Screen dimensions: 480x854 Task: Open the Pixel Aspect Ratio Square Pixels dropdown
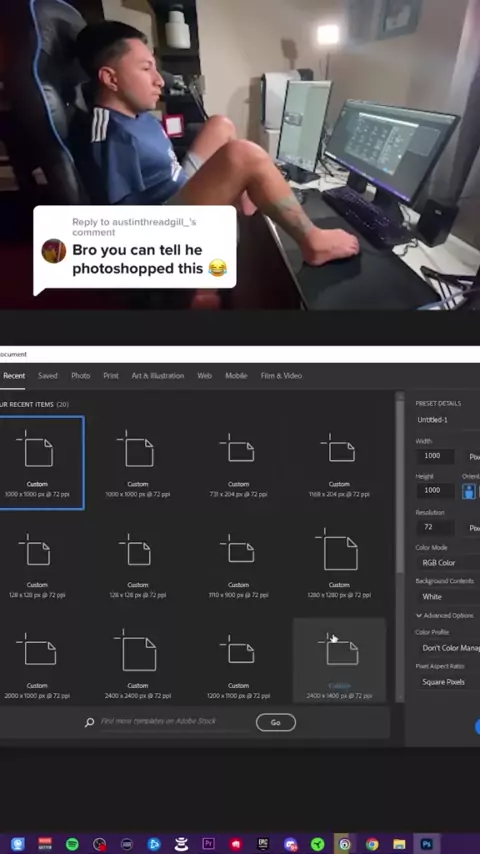pos(448,682)
